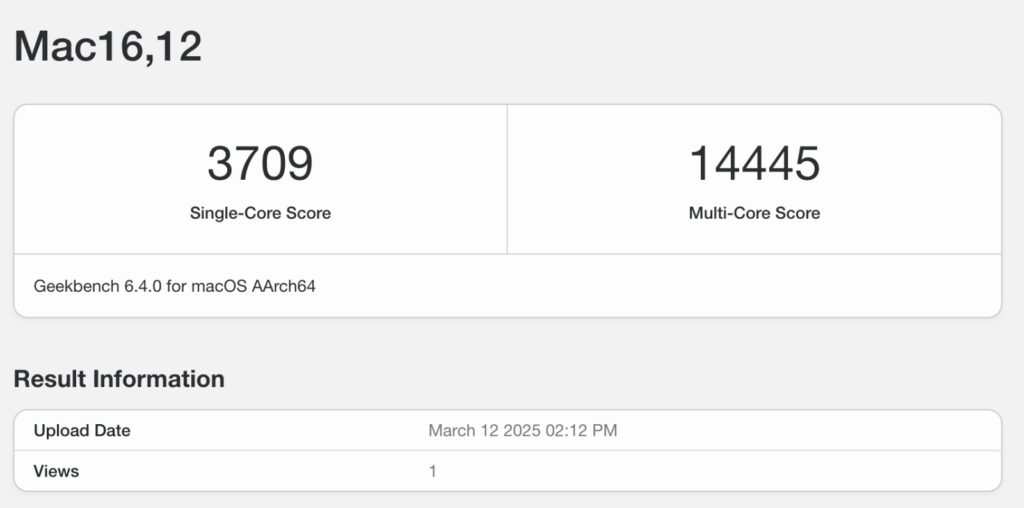The image size is (1024, 508).
Task: Click the Single-Core Score label
Action: (260, 213)
